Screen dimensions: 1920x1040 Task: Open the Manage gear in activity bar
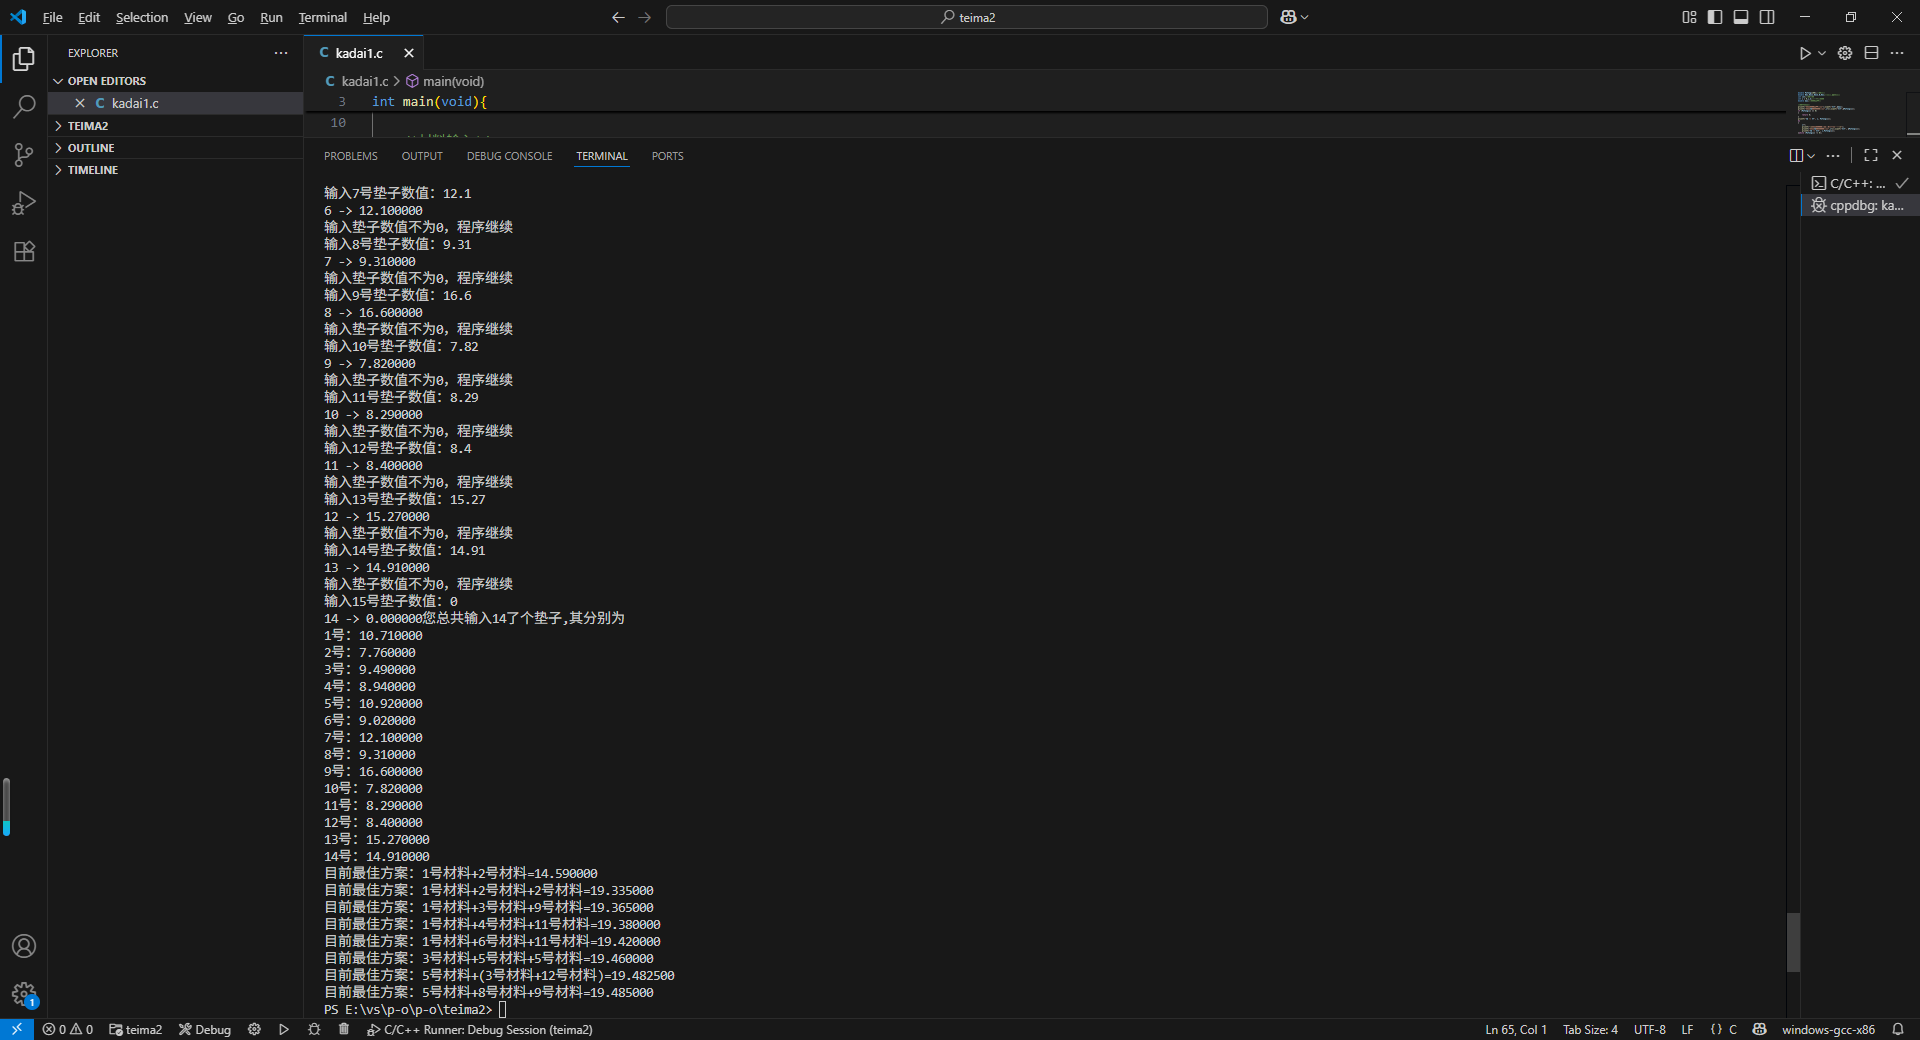click(24, 994)
